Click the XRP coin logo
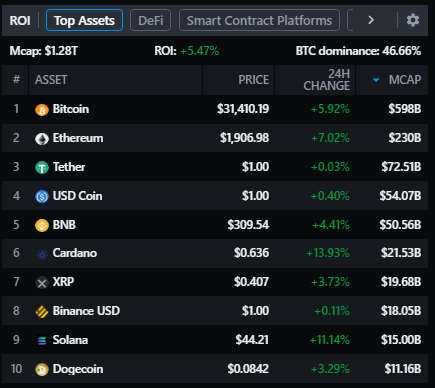 42,283
